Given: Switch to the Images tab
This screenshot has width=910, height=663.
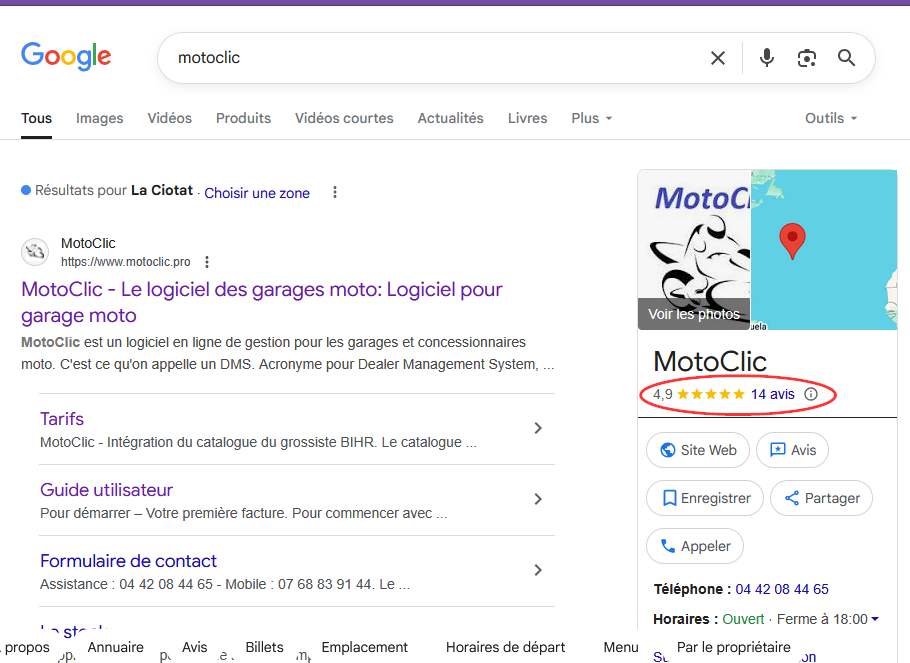Looking at the screenshot, I should tap(100, 118).
